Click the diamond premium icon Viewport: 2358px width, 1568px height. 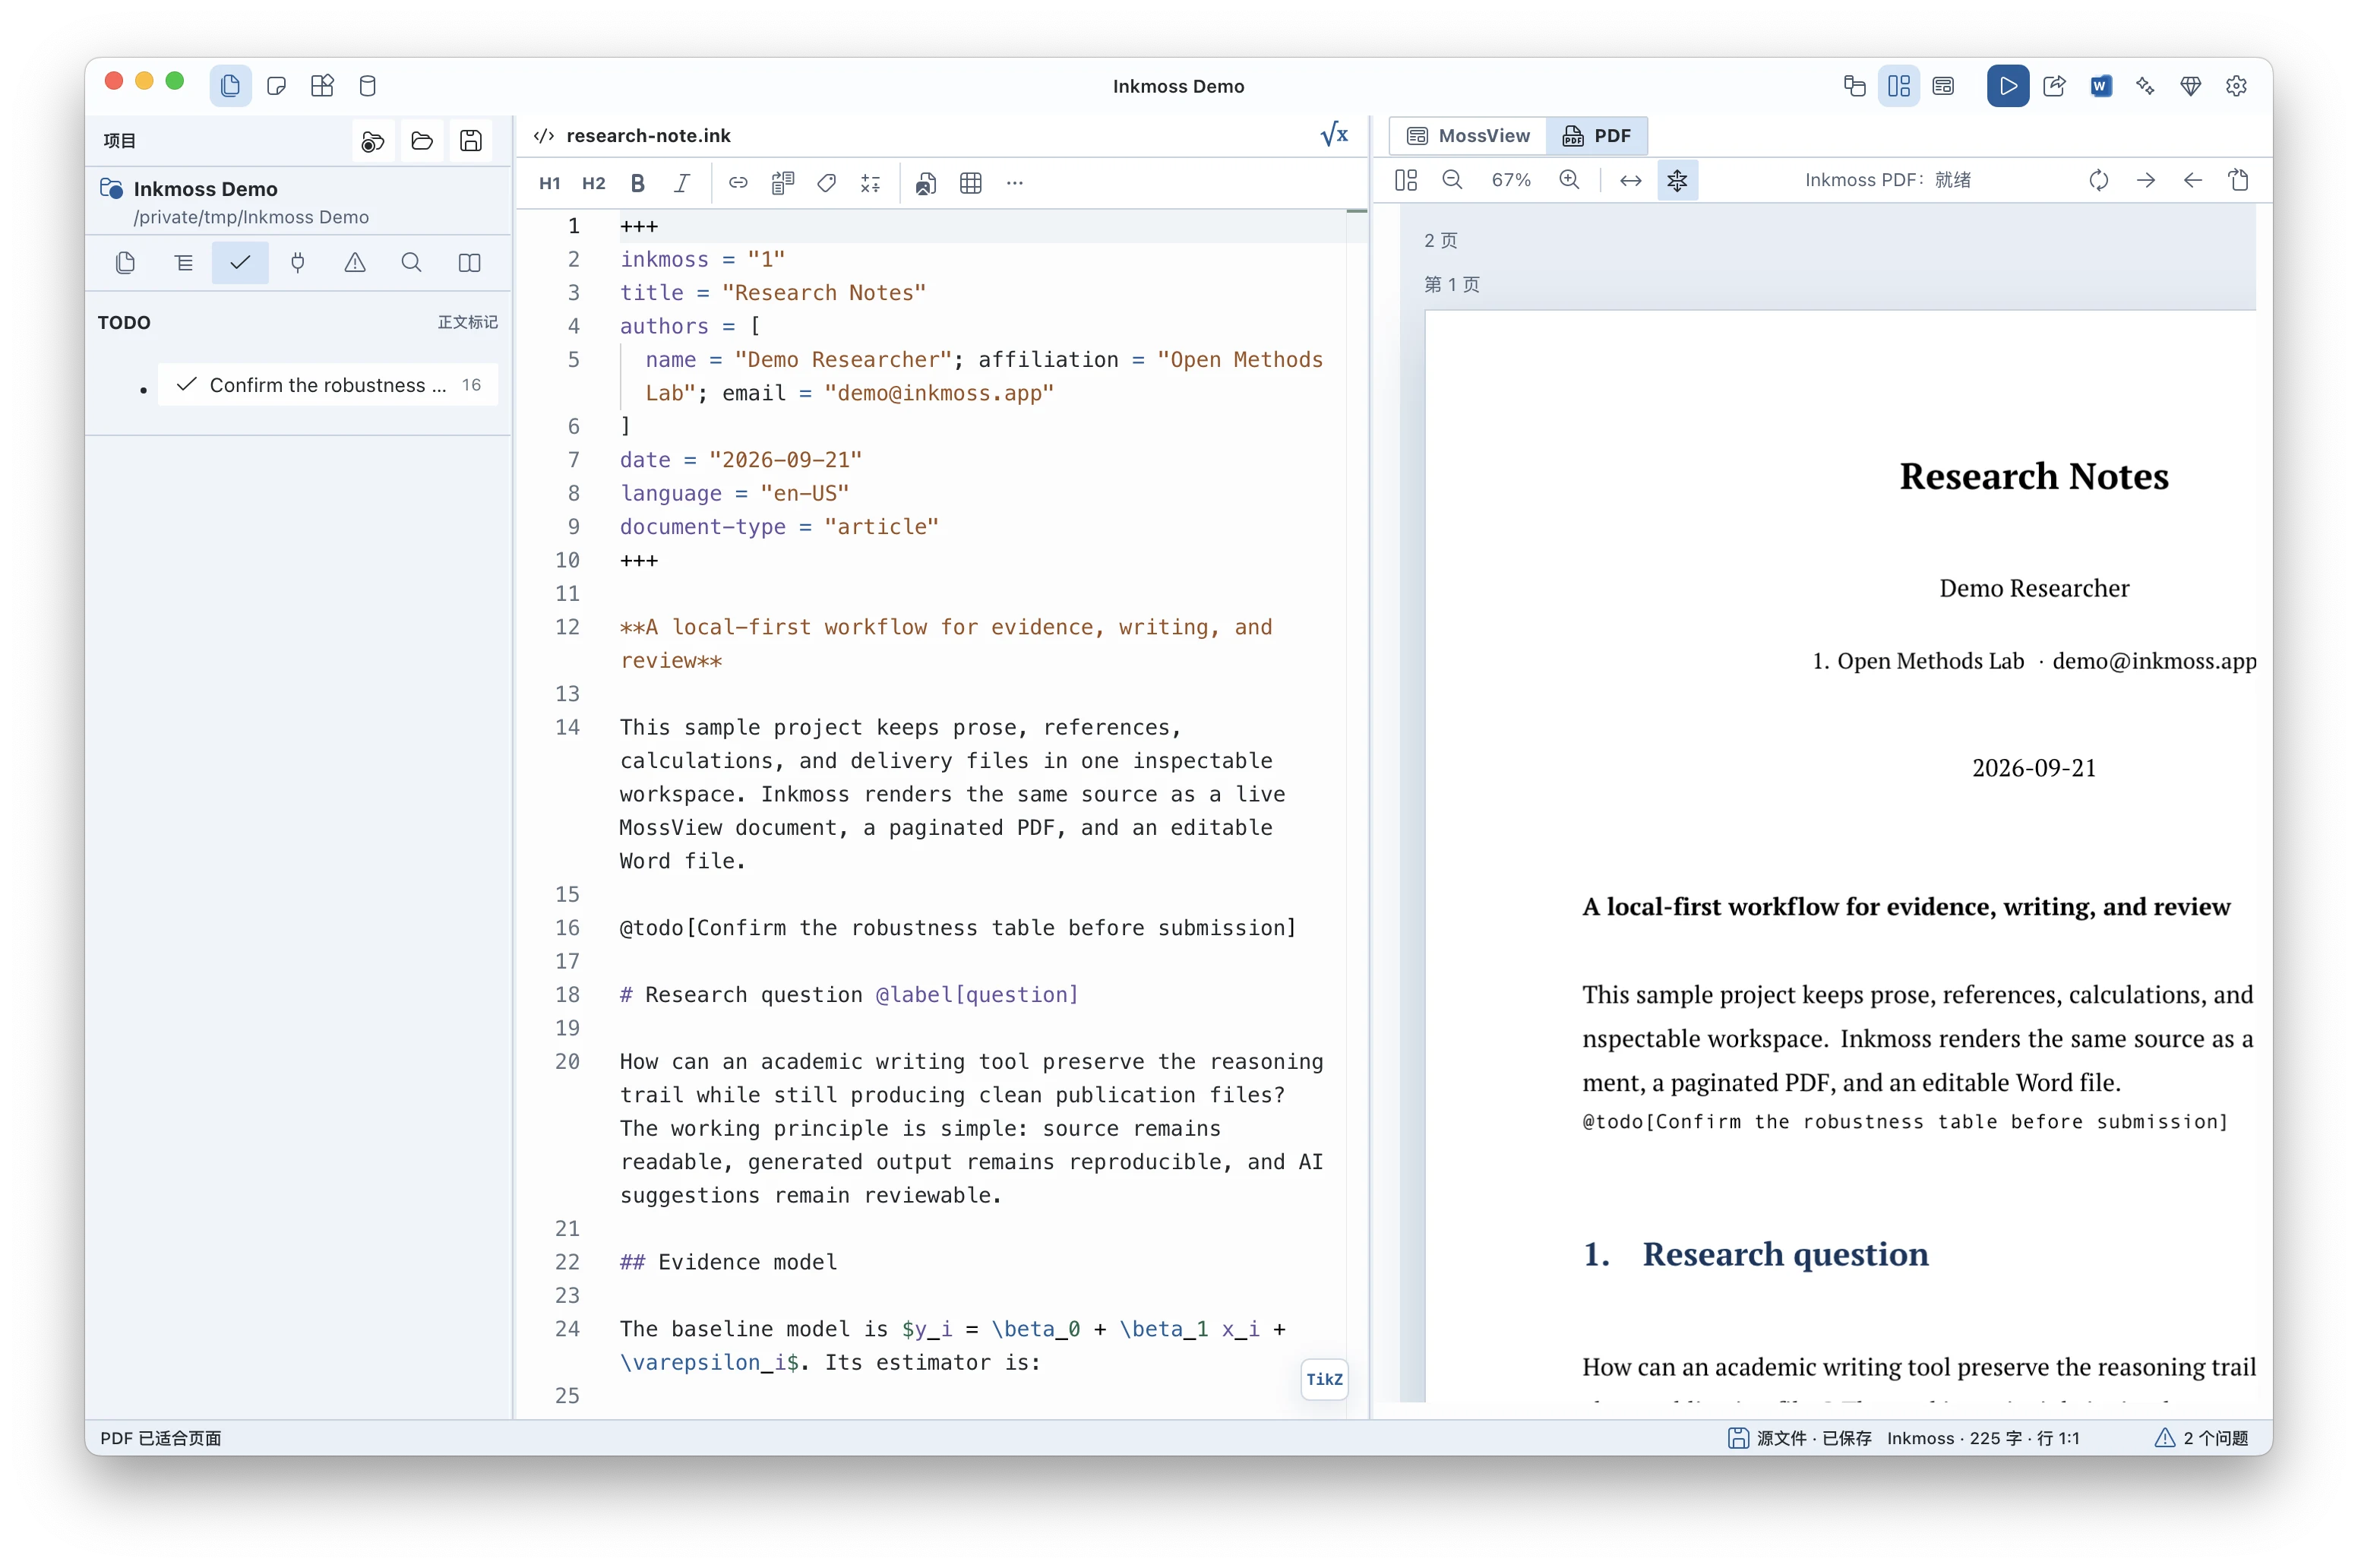[x=2191, y=86]
